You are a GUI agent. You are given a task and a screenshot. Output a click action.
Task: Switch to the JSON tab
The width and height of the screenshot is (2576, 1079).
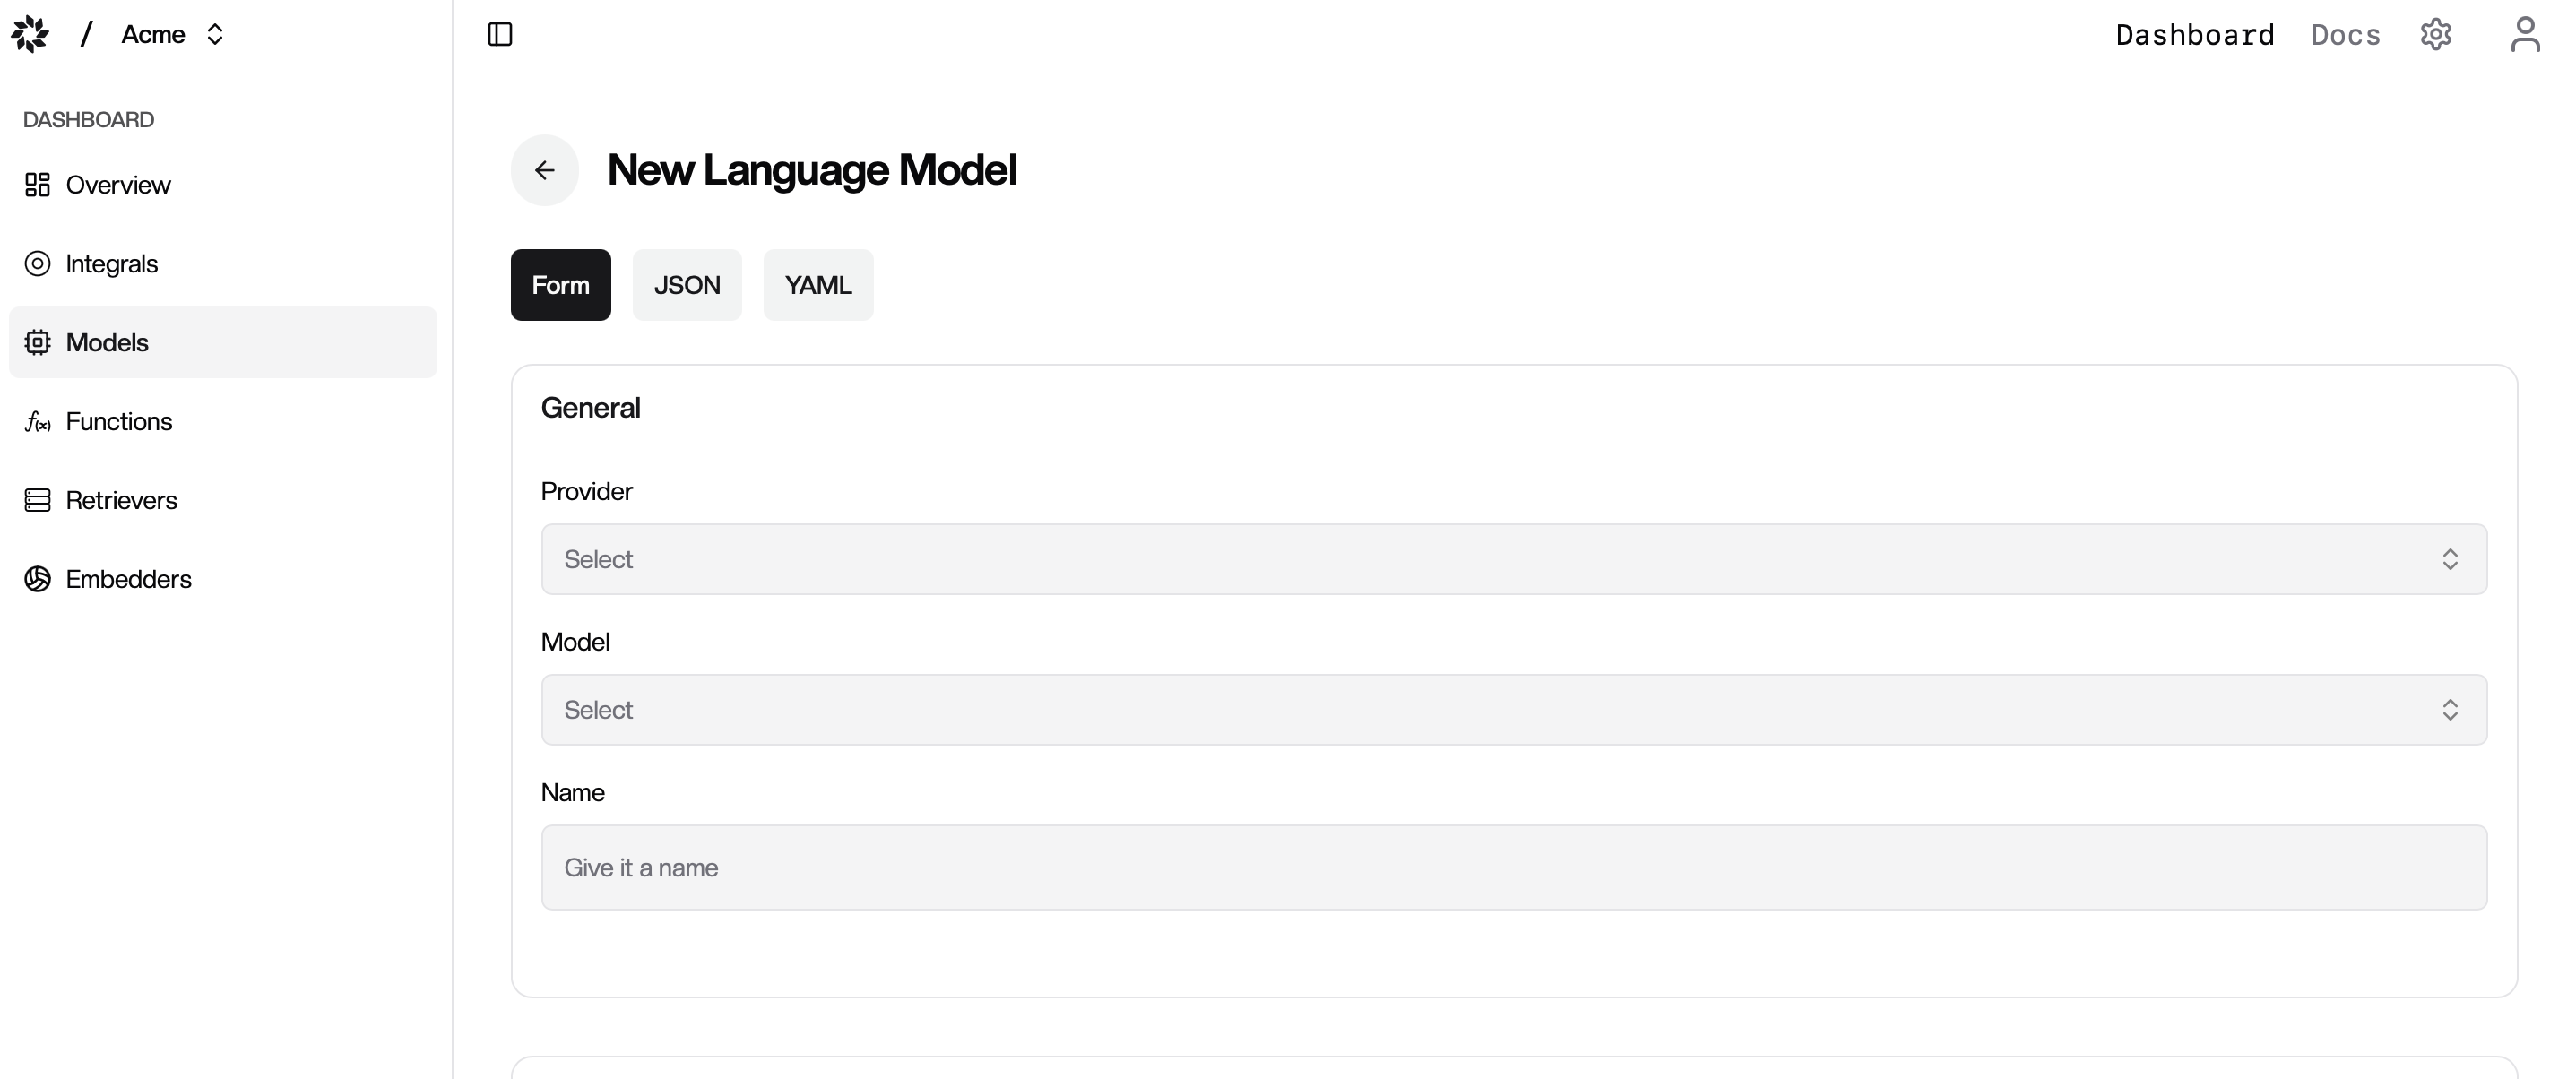687,285
